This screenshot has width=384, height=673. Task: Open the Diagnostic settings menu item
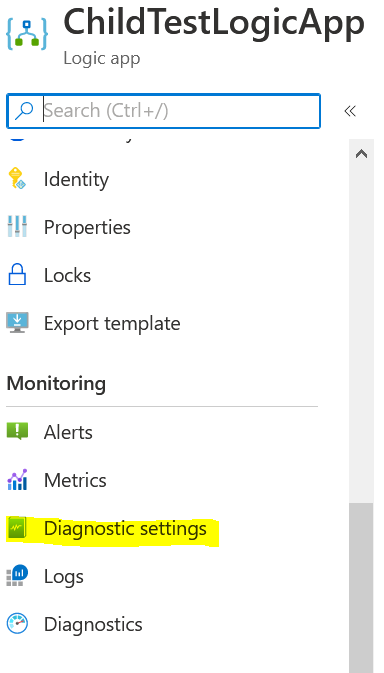tap(125, 528)
